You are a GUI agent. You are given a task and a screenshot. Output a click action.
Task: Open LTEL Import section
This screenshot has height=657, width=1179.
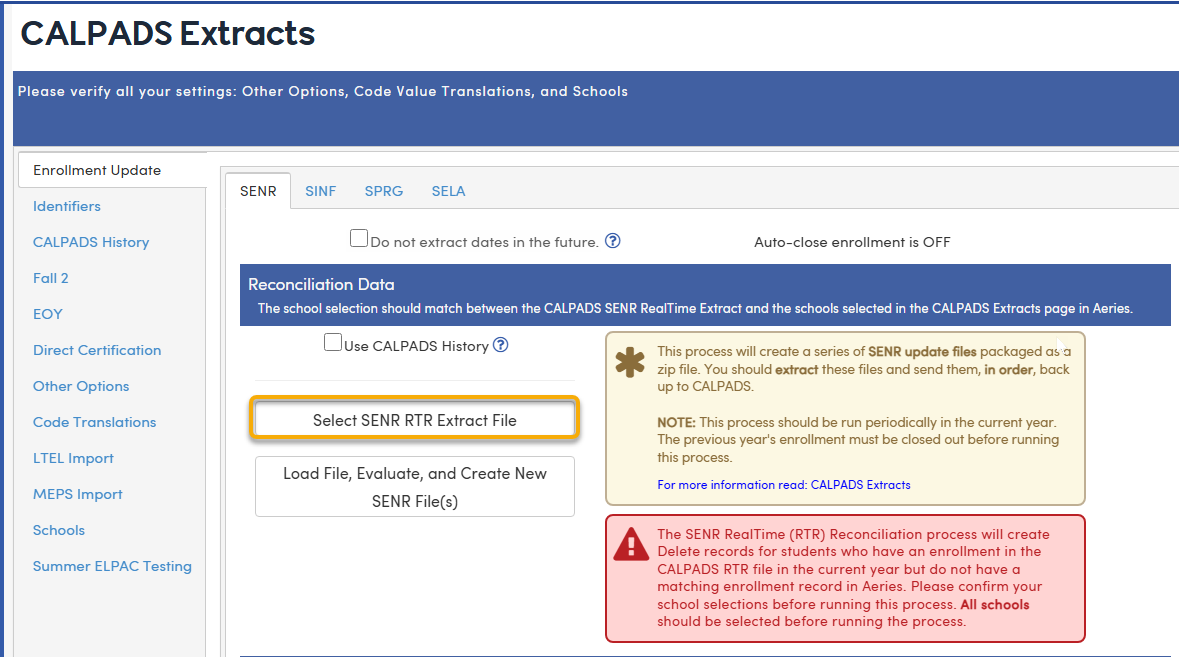click(x=73, y=459)
